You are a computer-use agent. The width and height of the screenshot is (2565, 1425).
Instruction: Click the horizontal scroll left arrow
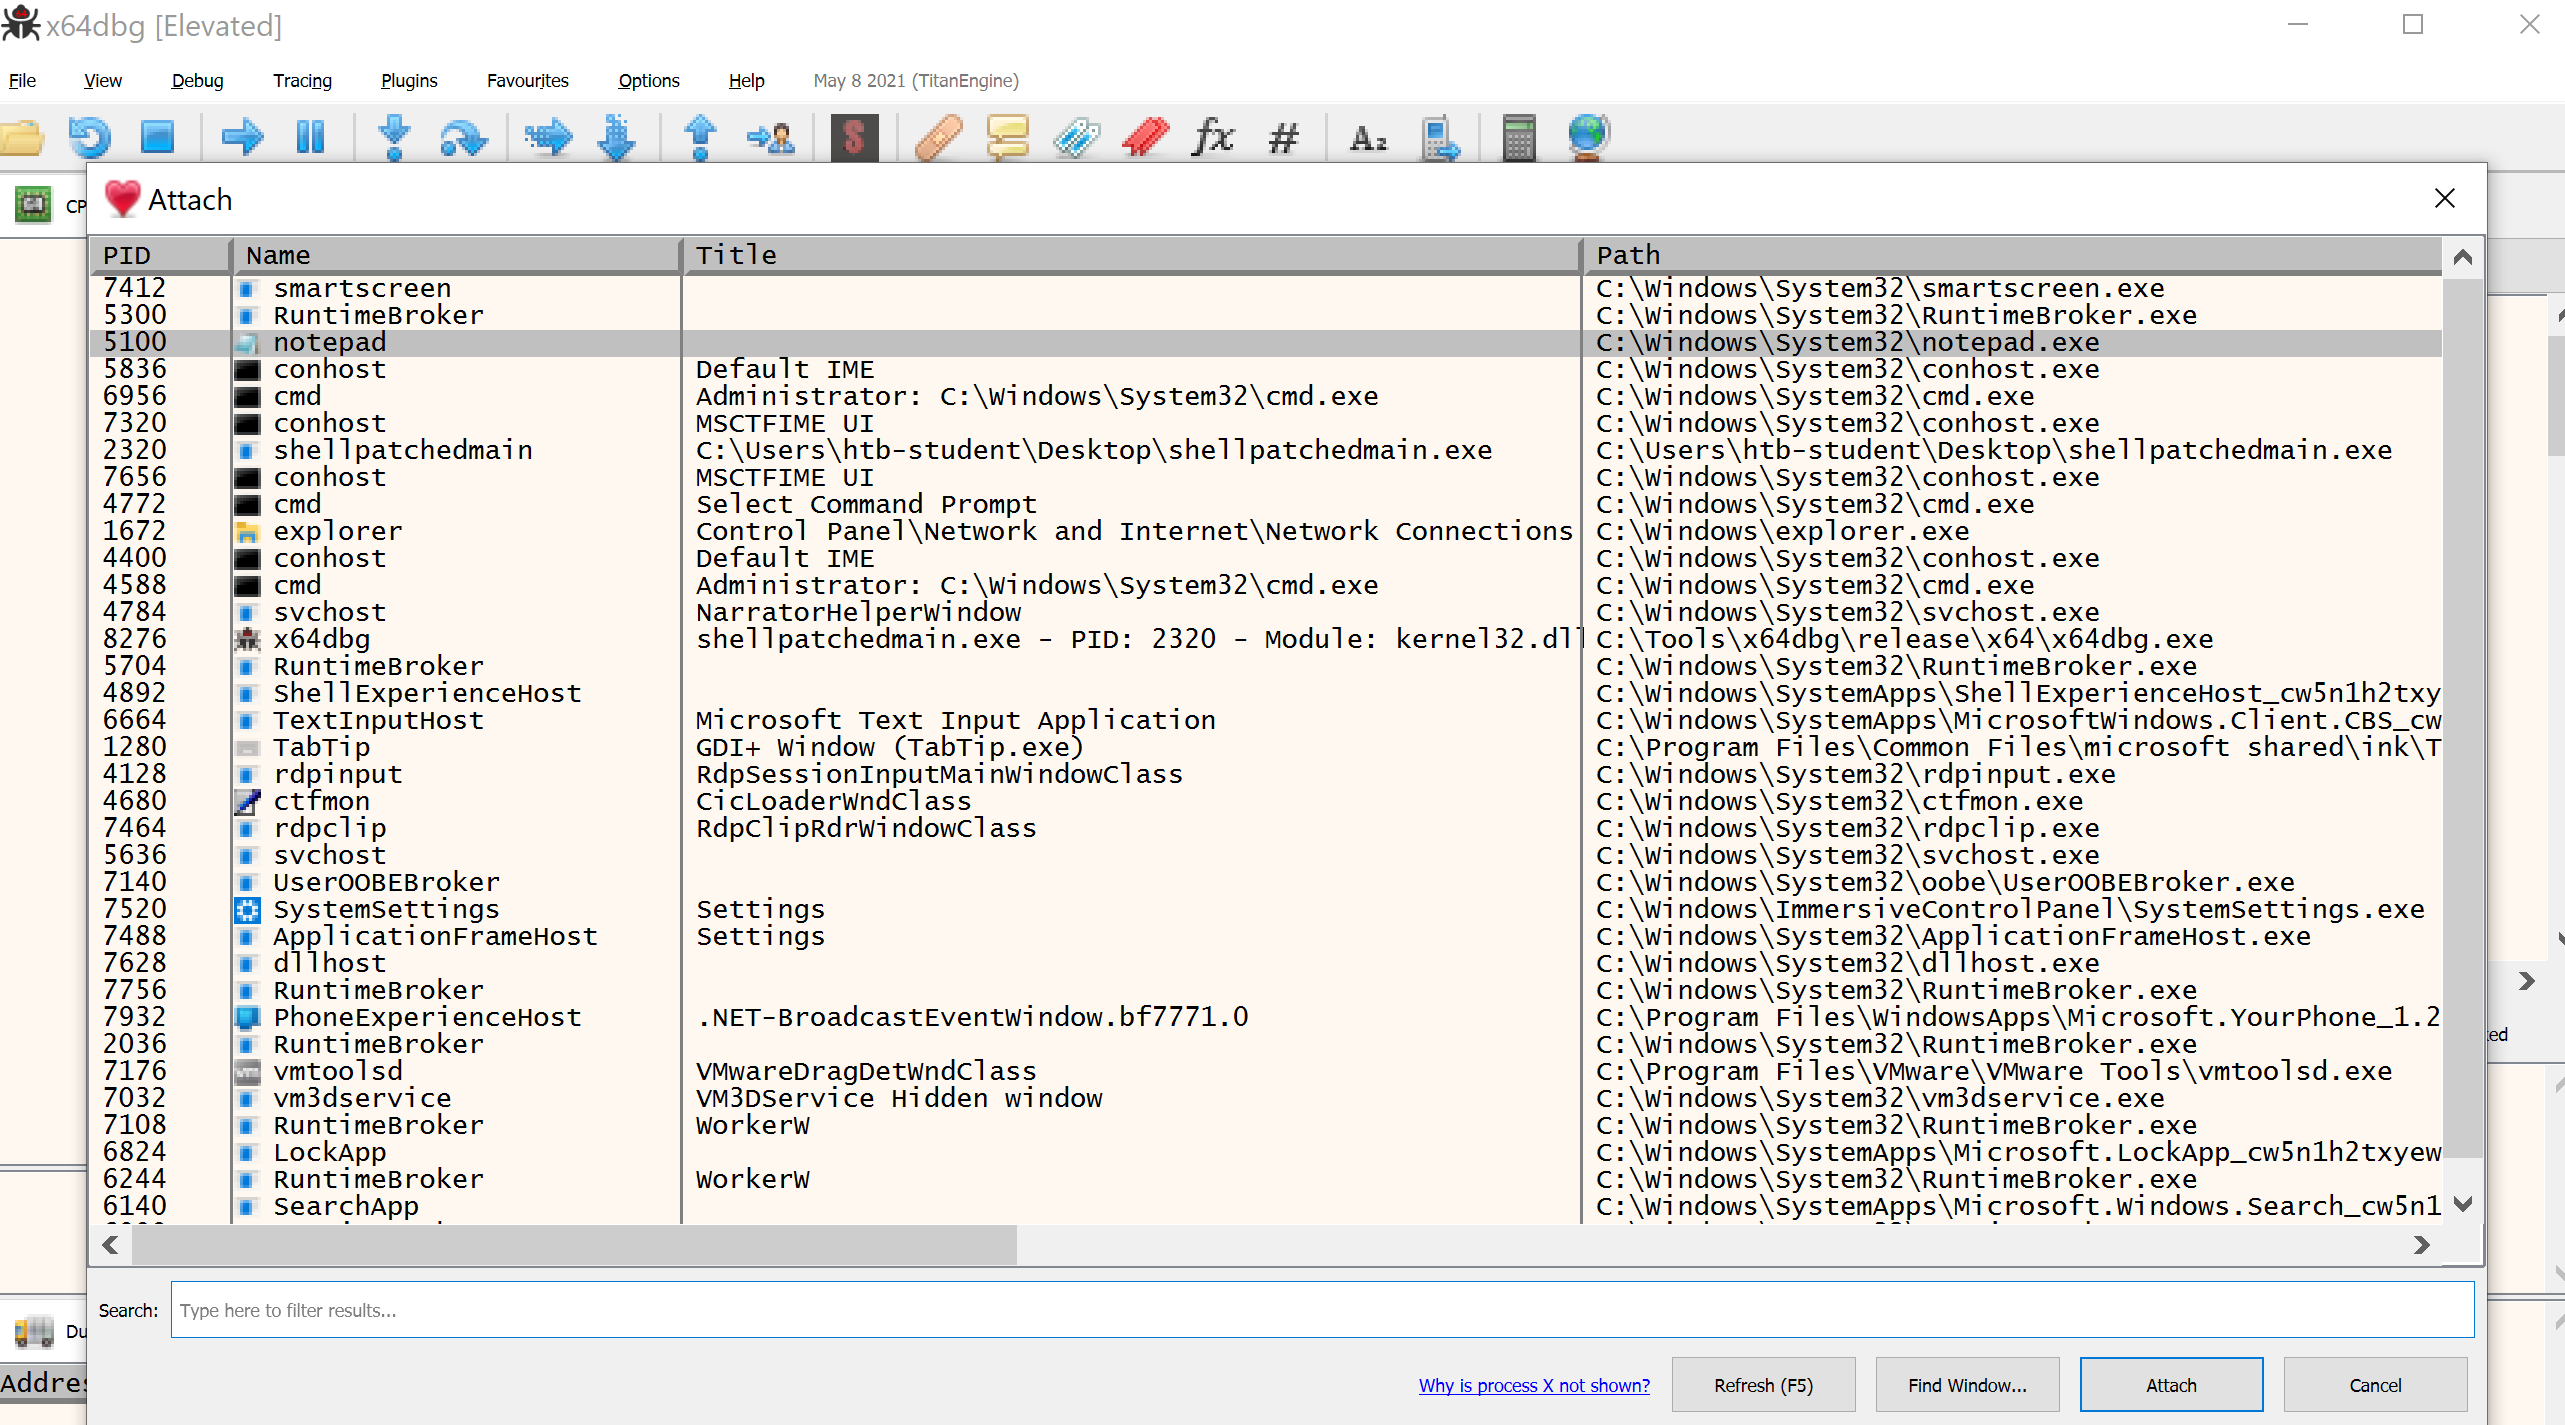coord(110,1245)
